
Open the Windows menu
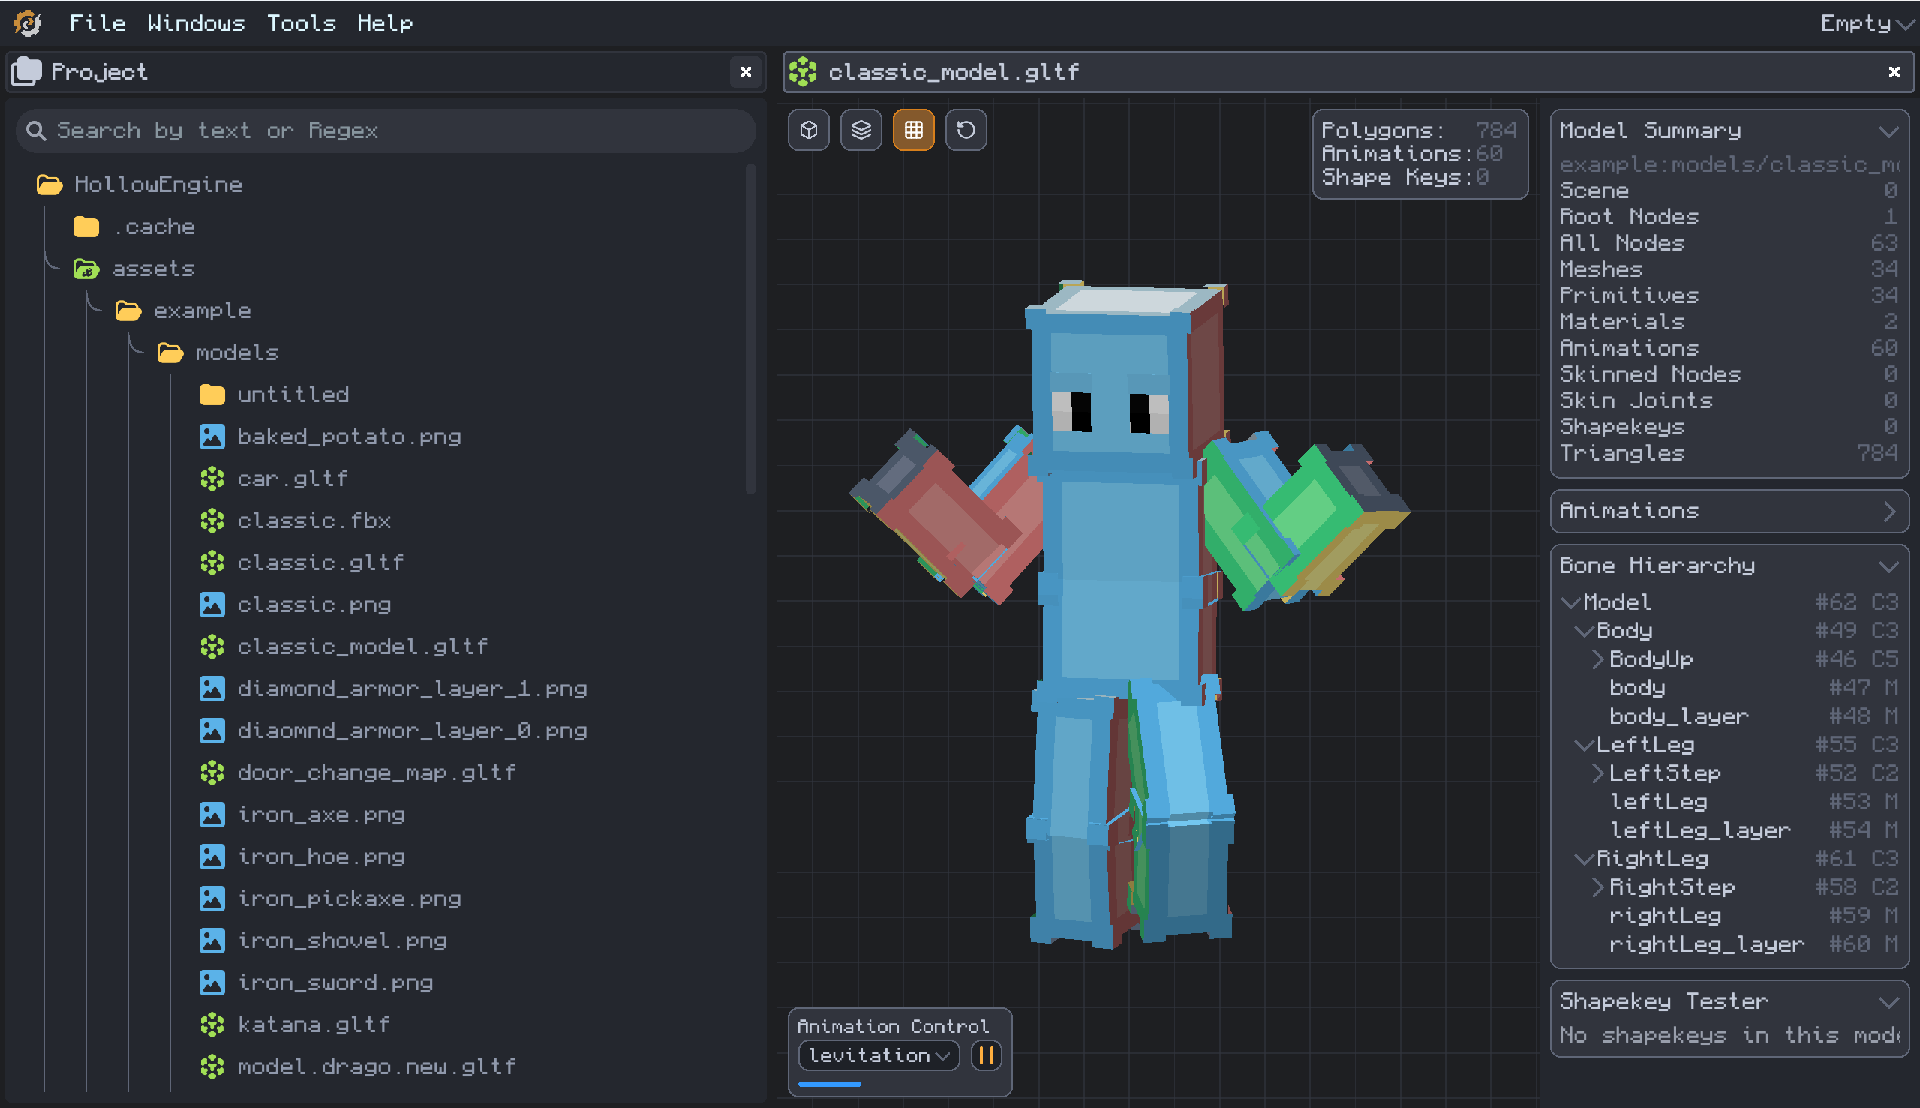[196, 22]
